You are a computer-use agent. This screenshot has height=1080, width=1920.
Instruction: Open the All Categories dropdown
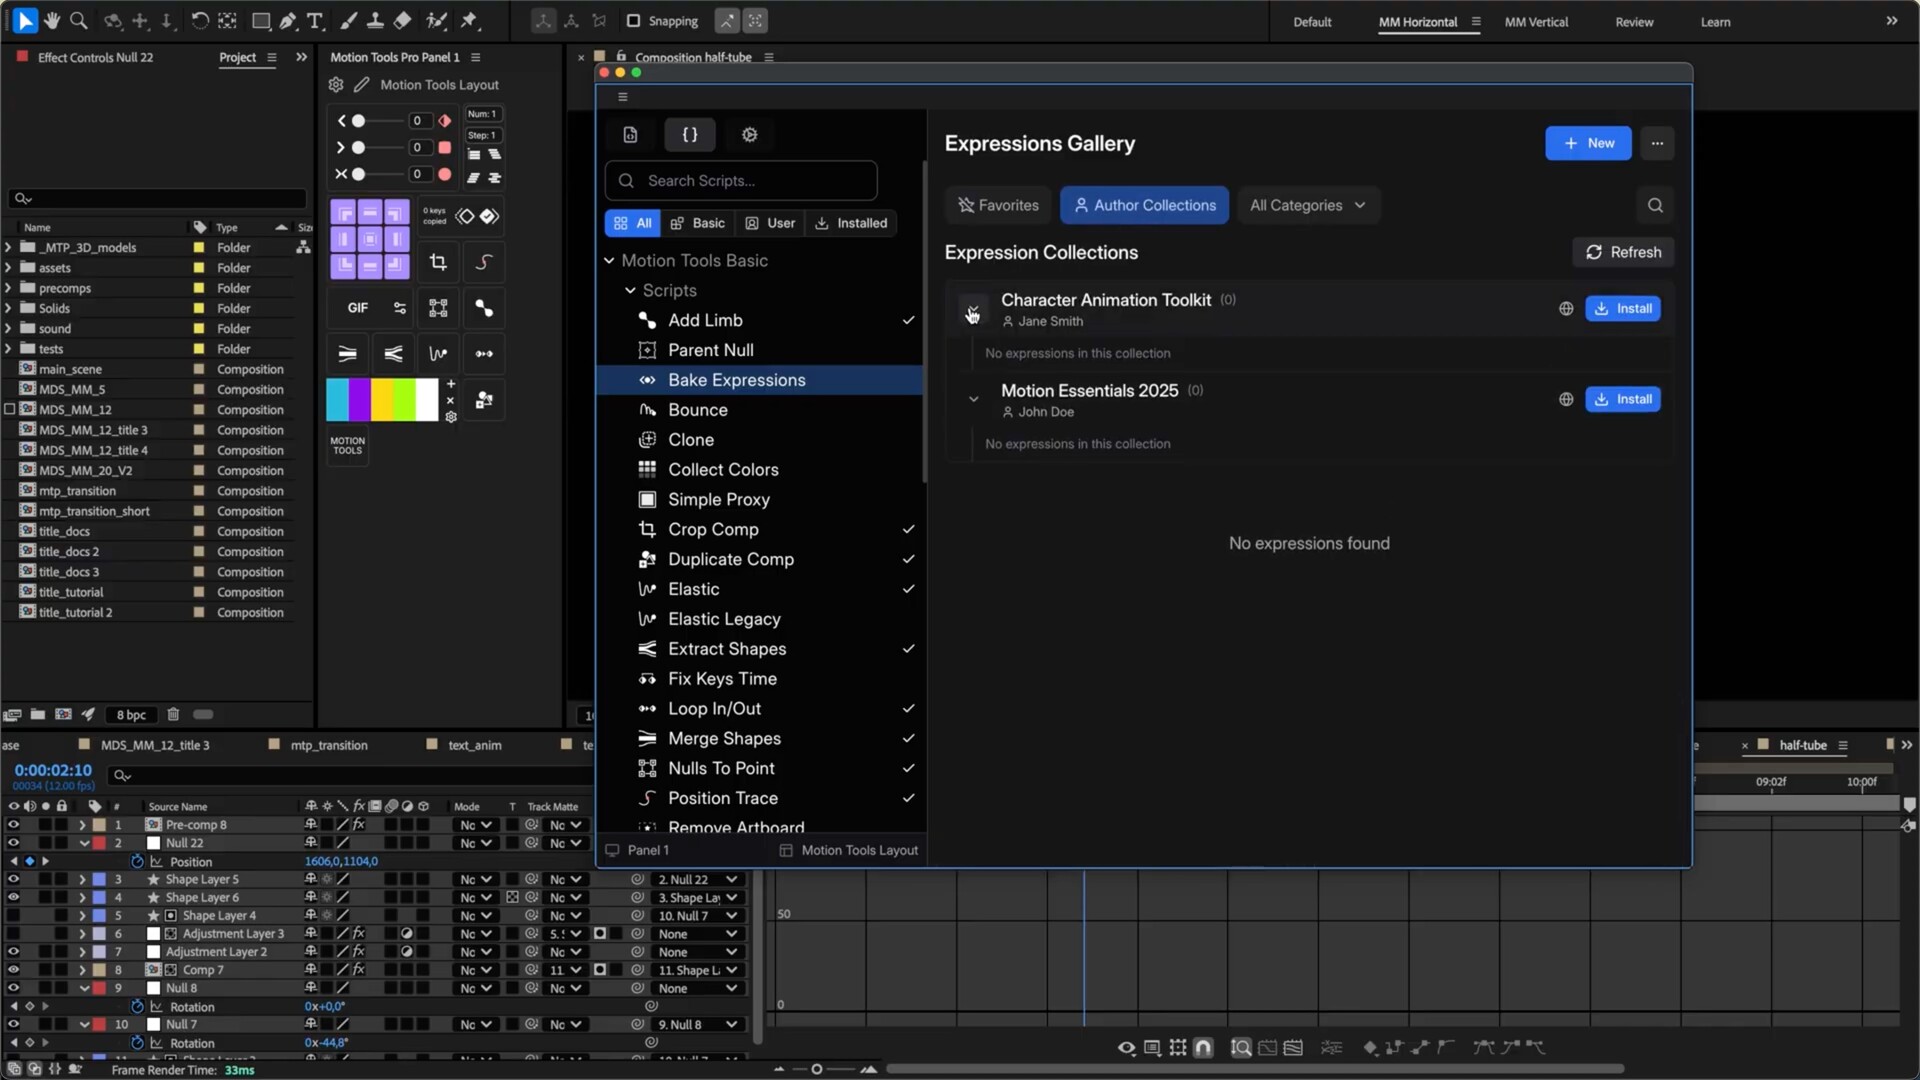click(x=1308, y=205)
